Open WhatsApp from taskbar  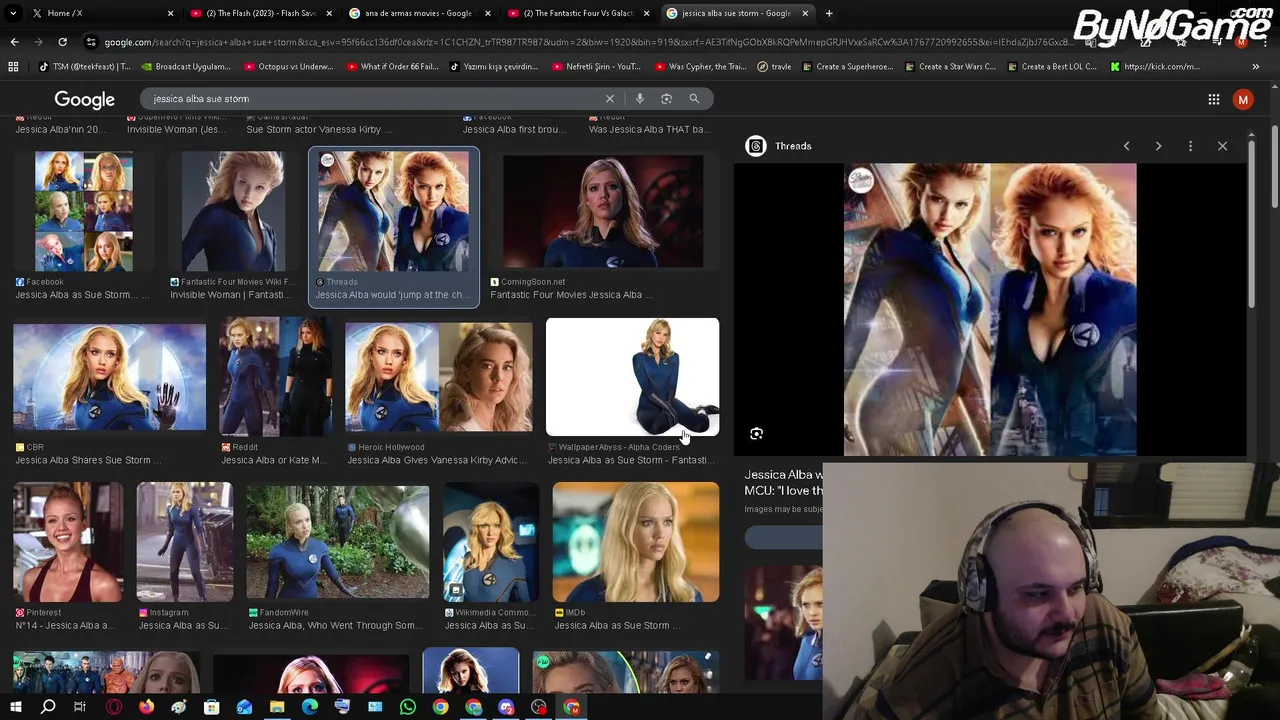point(408,708)
